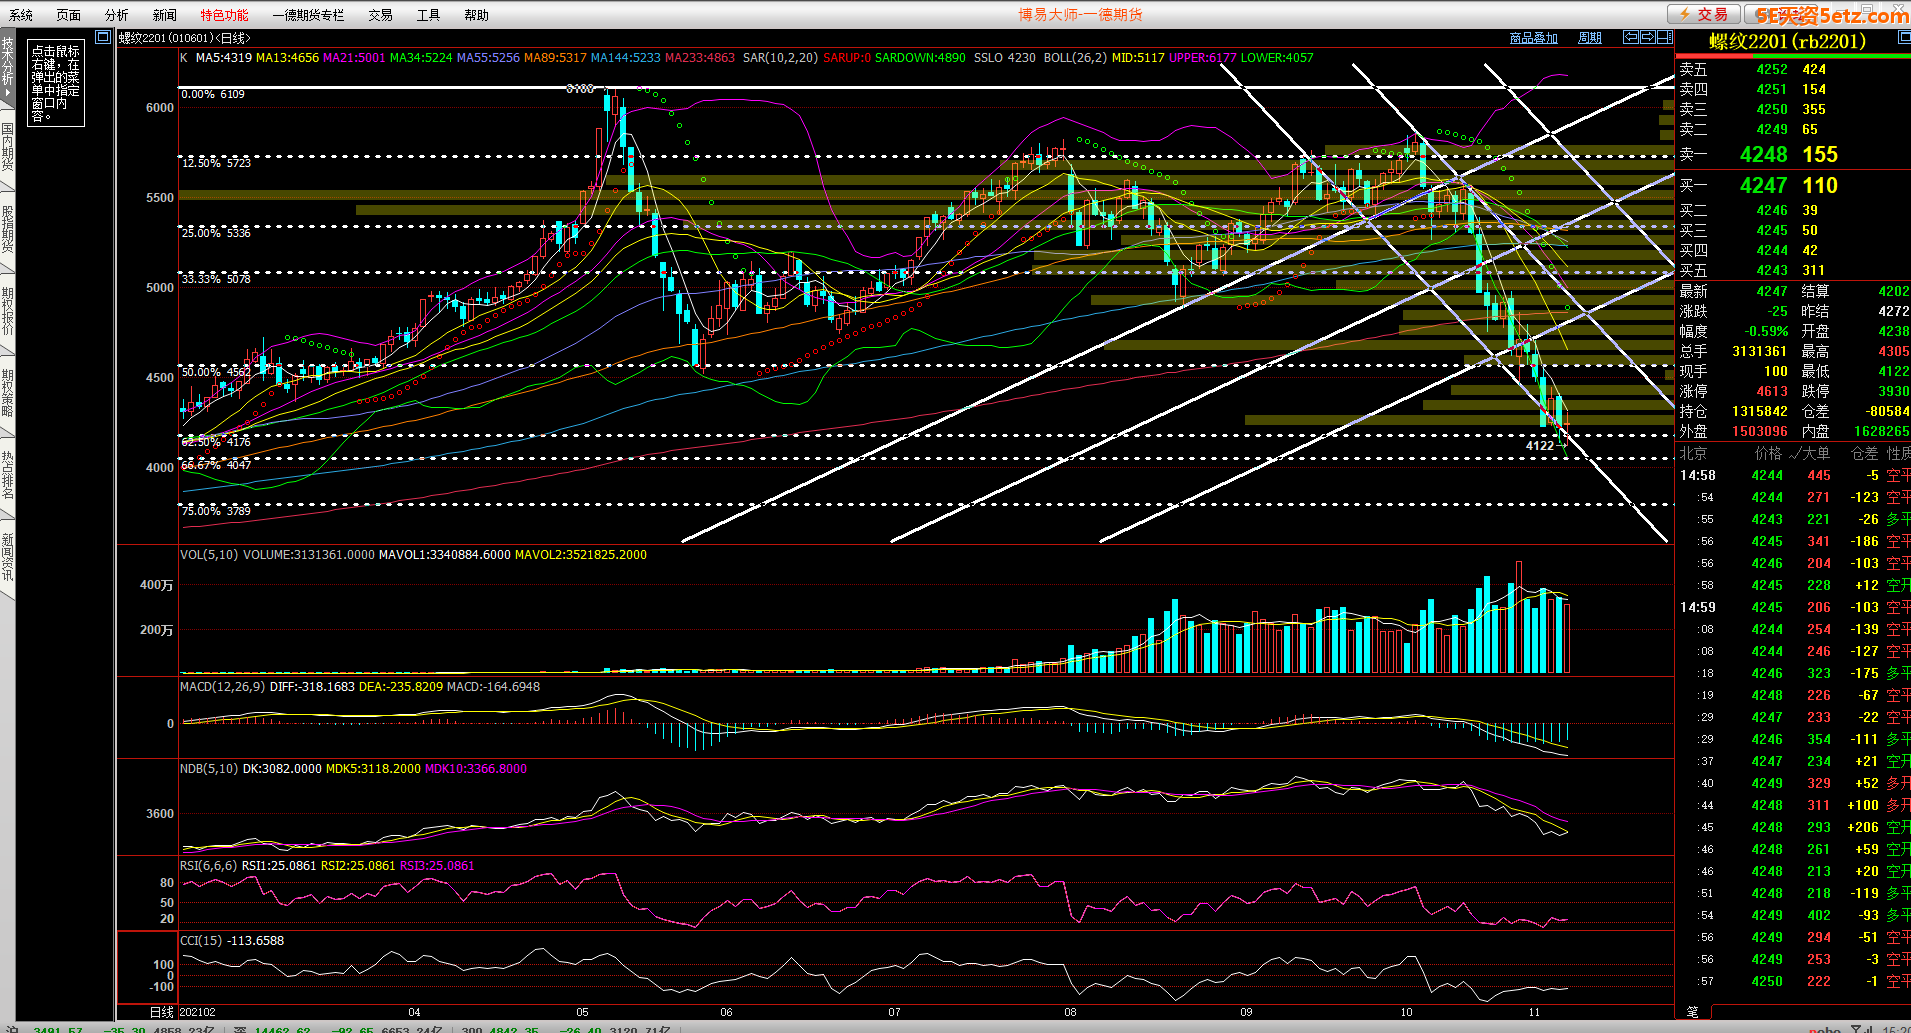Click the 商品叠加 link
Image resolution: width=1911 pixels, height=1033 pixels.
(1534, 38)
